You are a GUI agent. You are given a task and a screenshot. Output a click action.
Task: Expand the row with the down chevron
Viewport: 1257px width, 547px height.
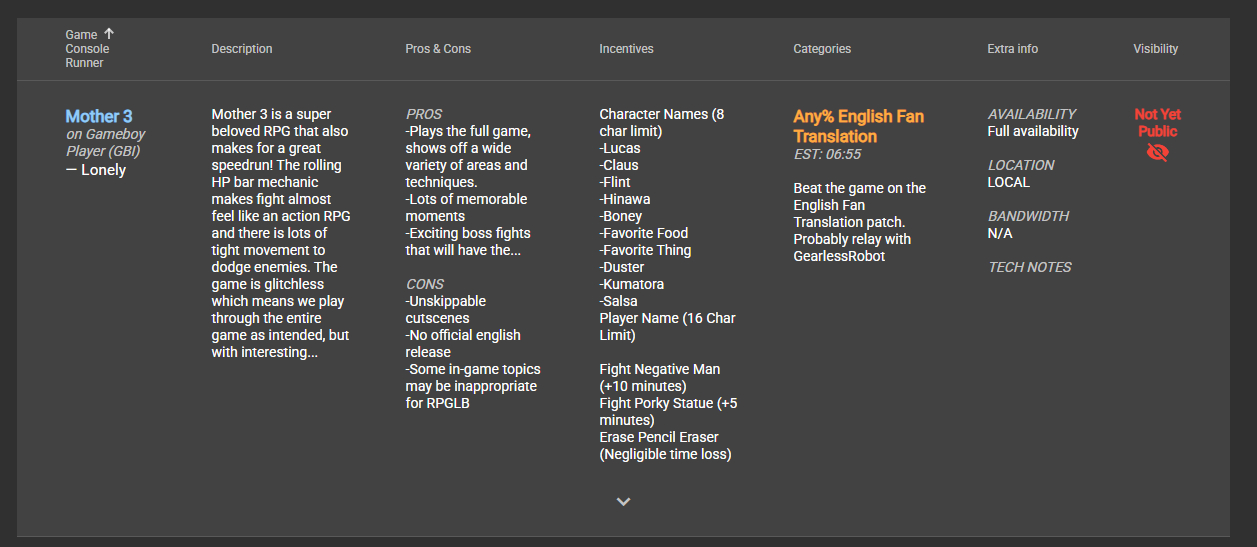click(x=623, y=501)
